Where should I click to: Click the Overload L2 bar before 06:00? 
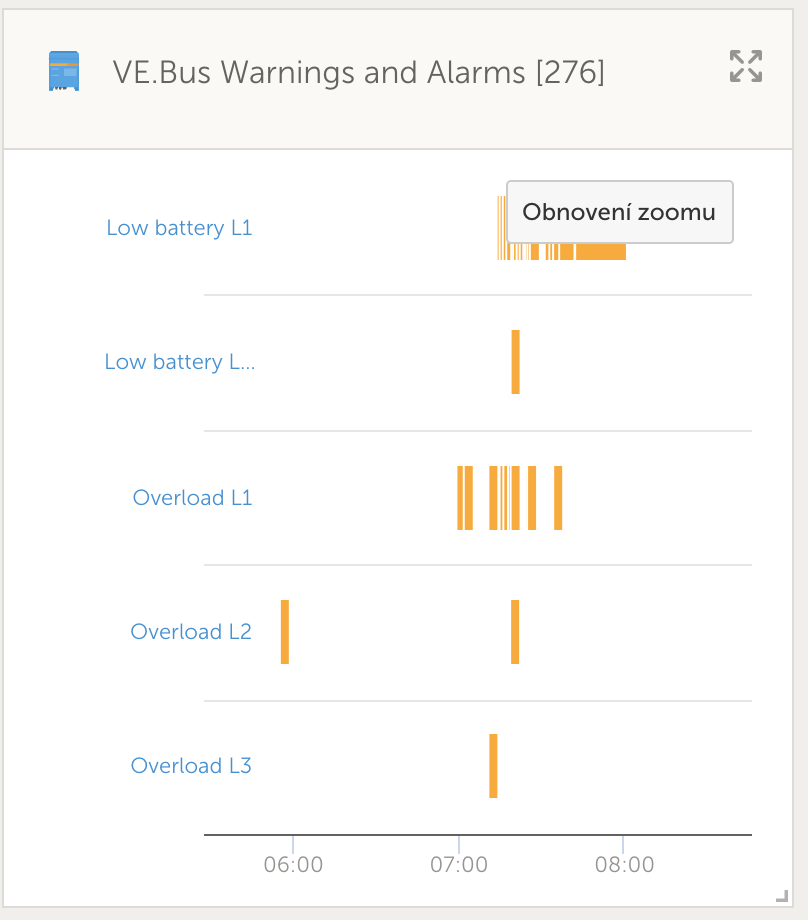click(x=285, y=632)
